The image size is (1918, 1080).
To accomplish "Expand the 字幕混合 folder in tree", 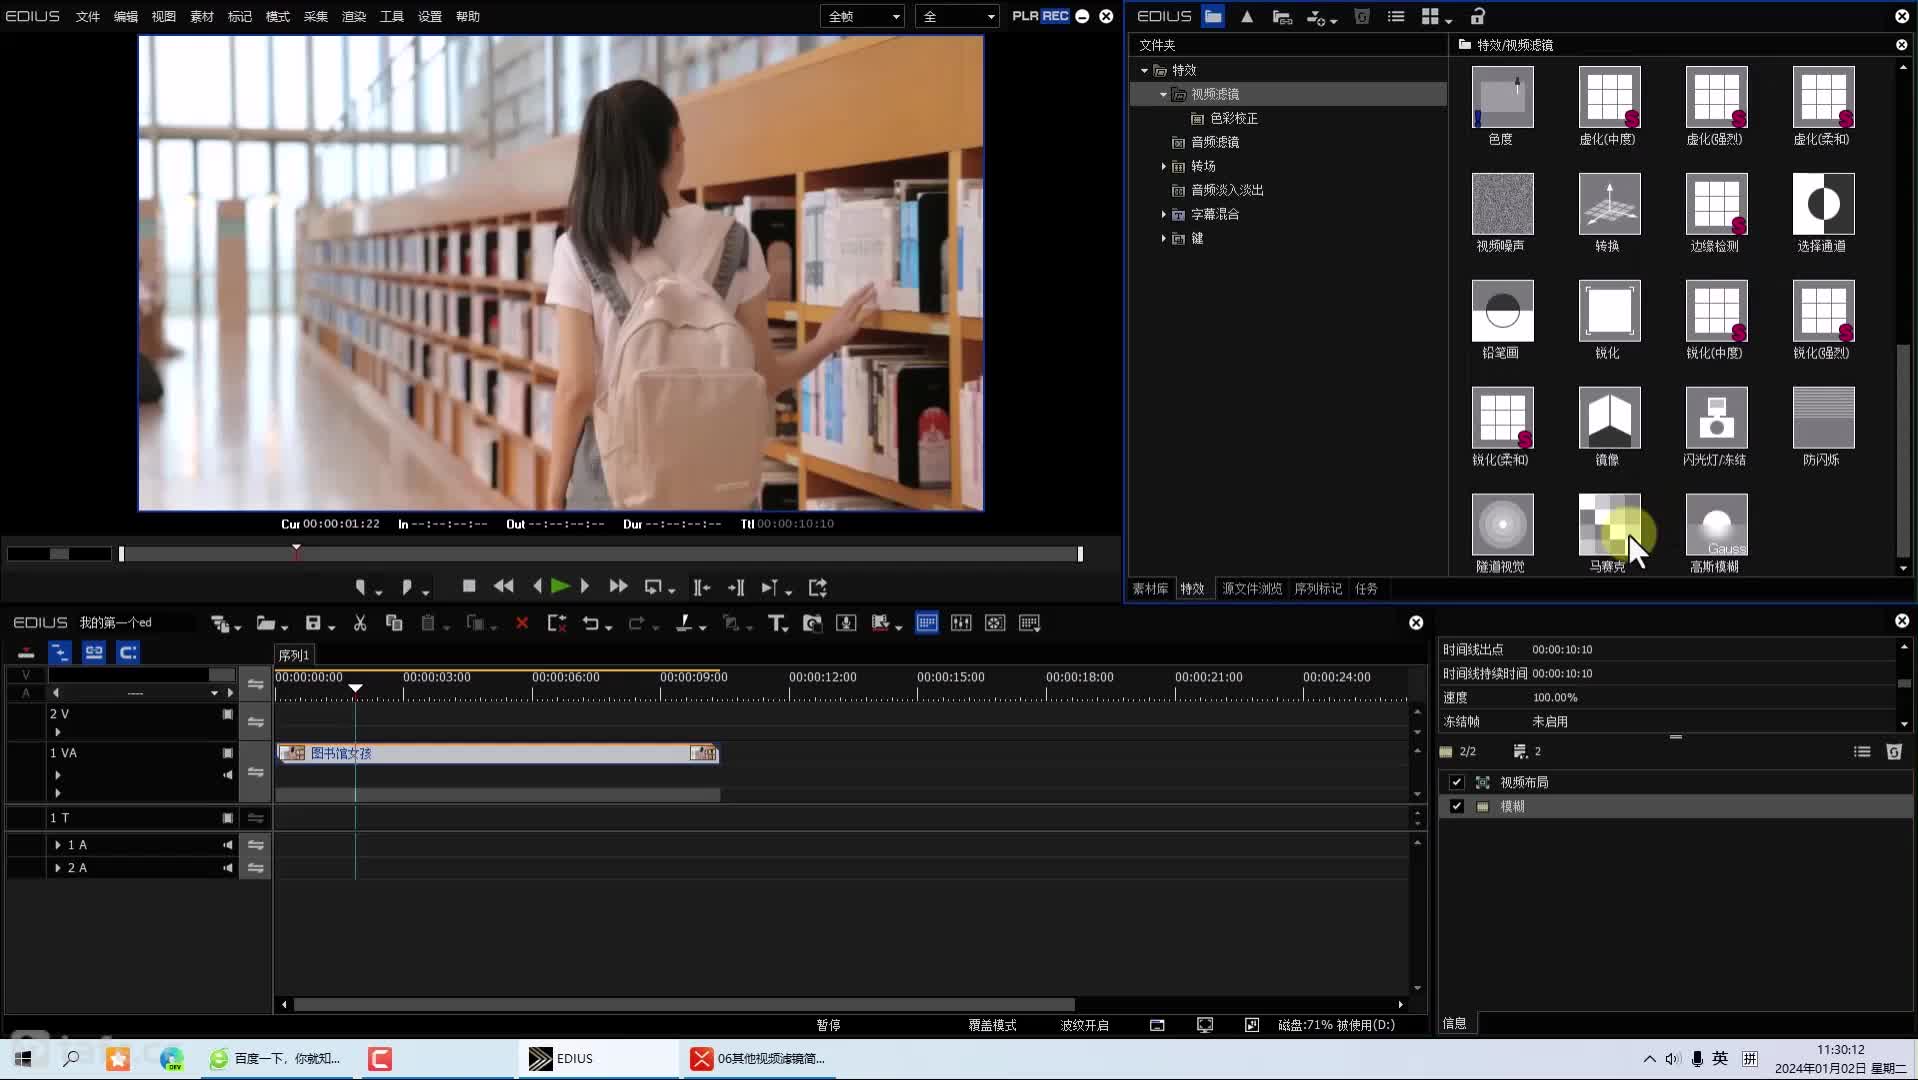I will click(x=1163, y=214).
